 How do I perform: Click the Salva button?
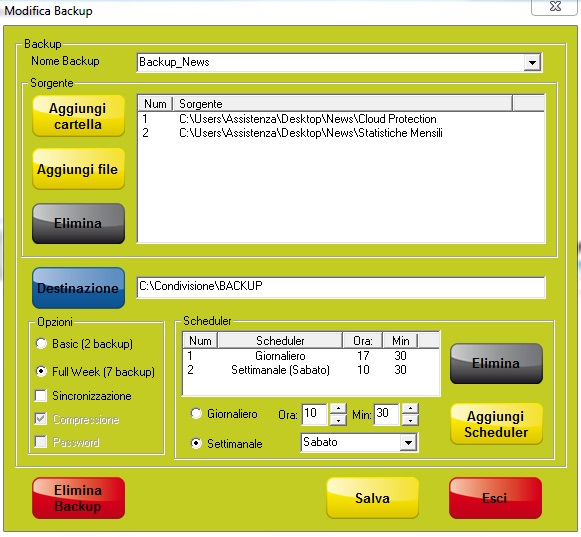(x=372, y=498)
